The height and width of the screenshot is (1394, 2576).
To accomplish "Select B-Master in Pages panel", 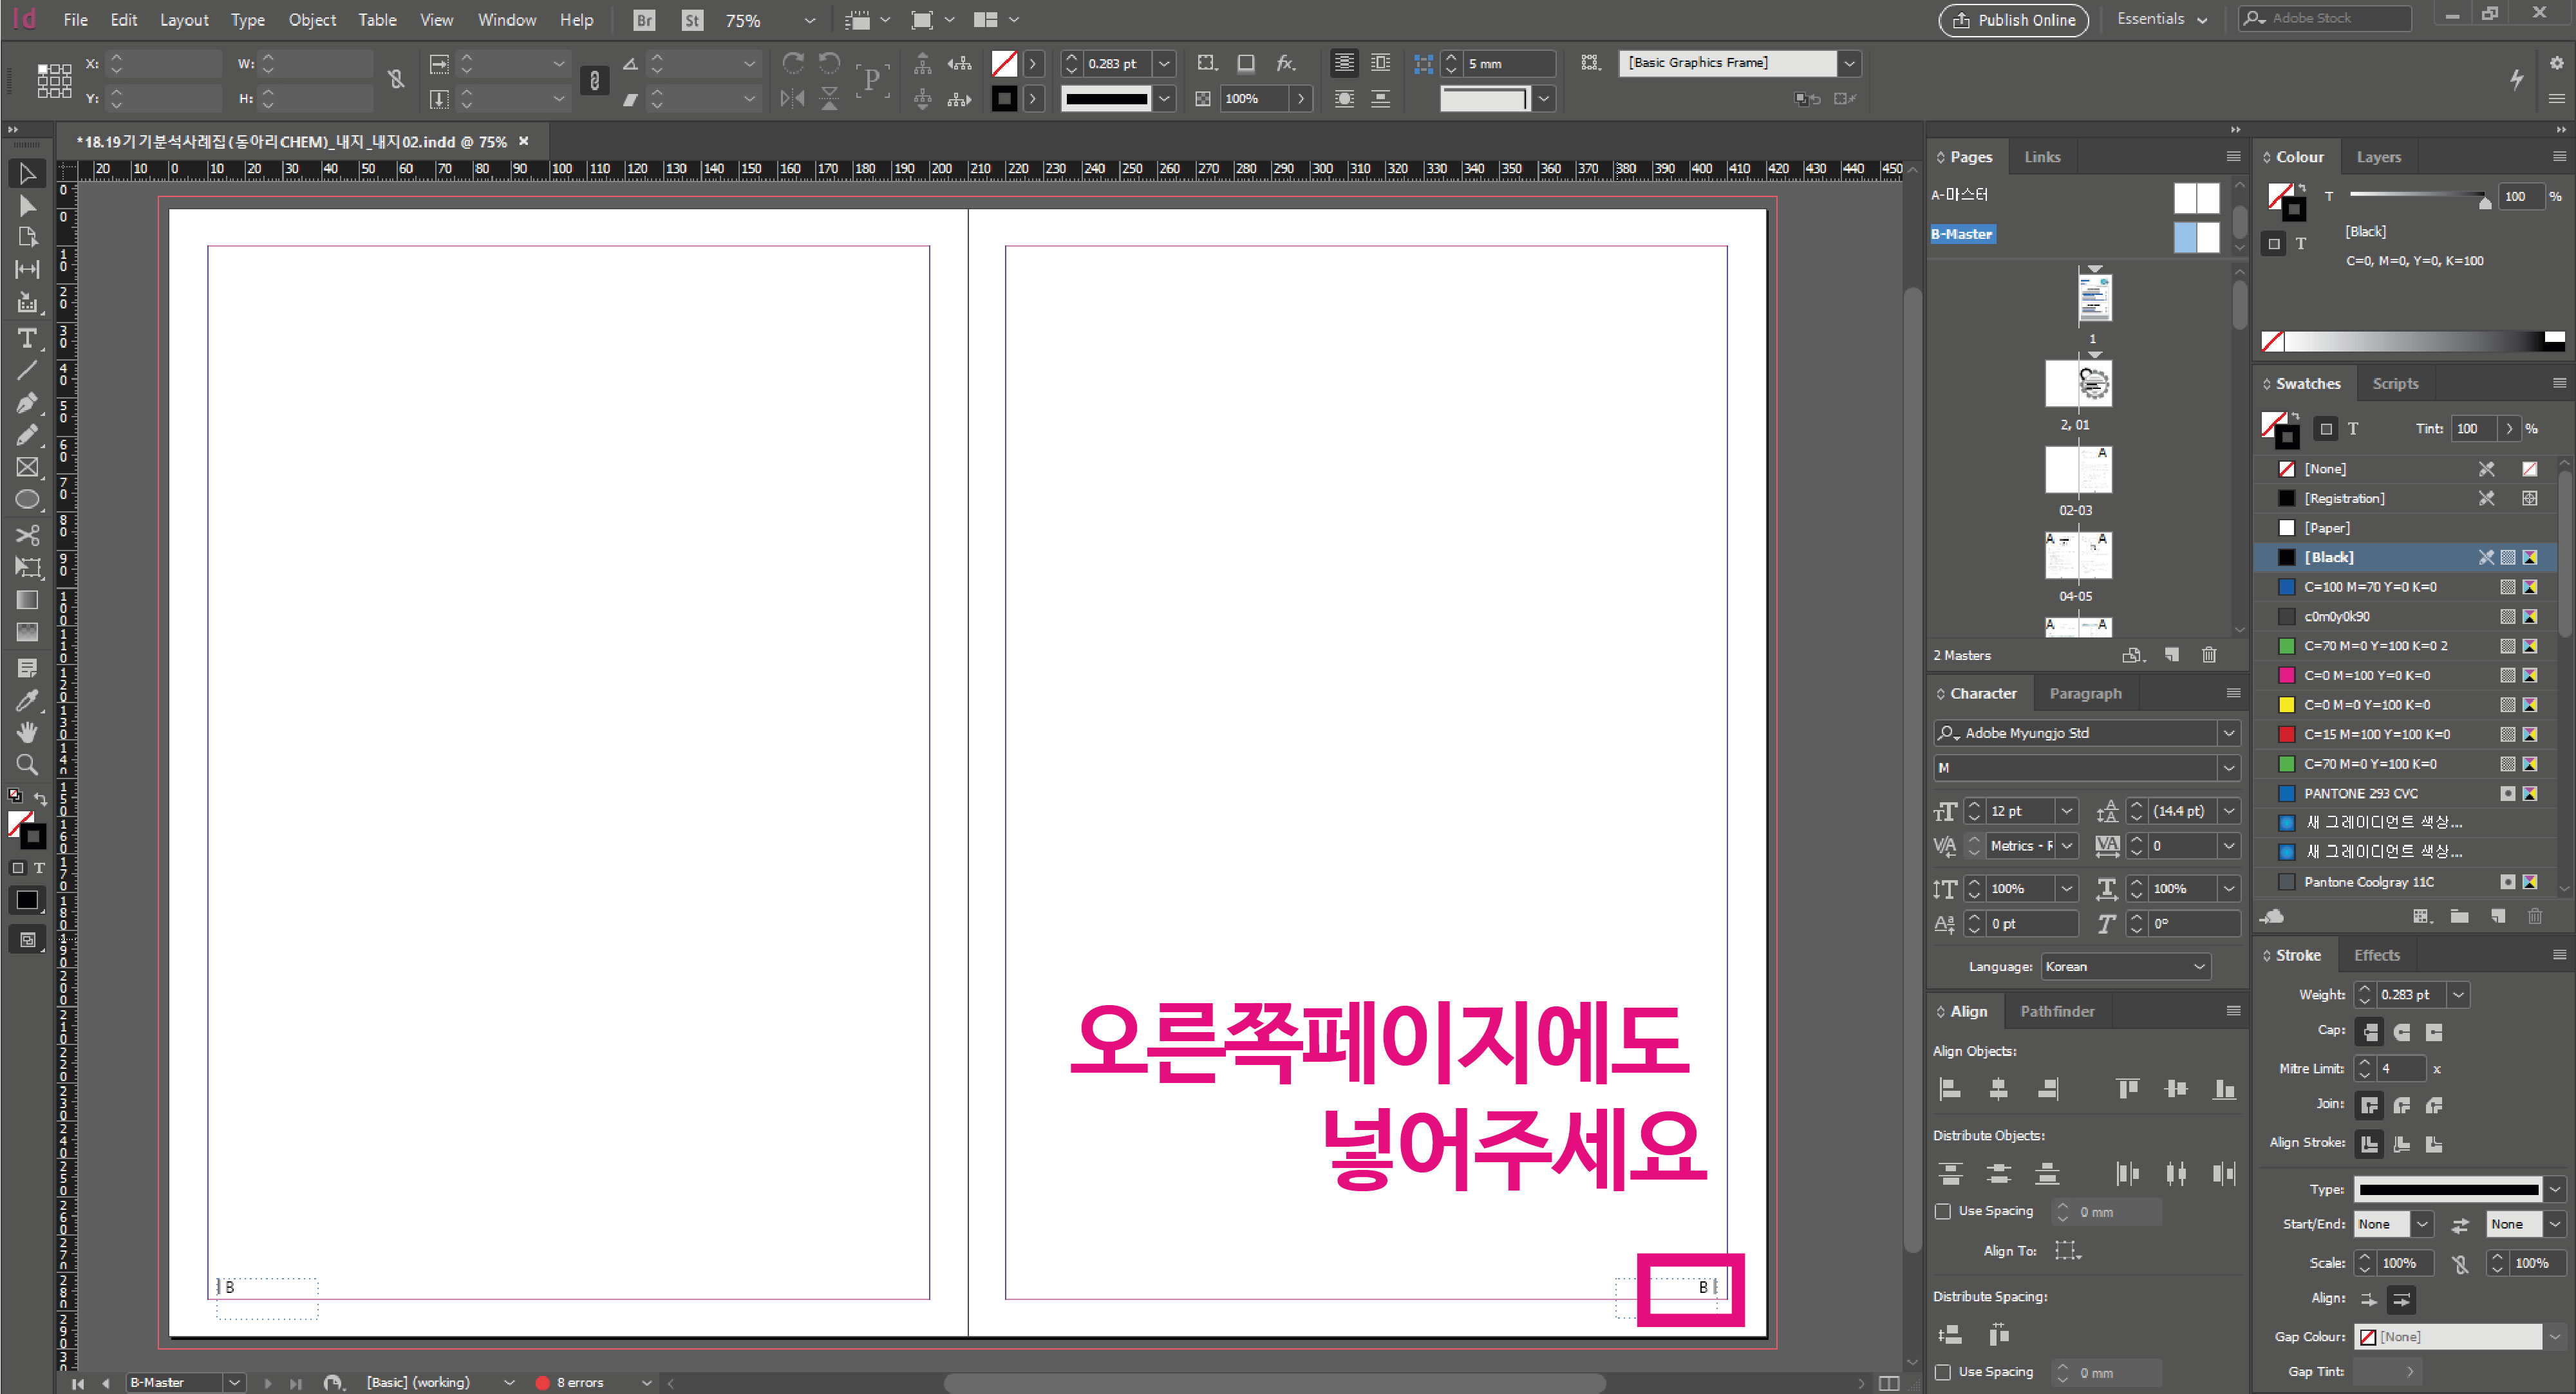I will tap(1962, 234).
